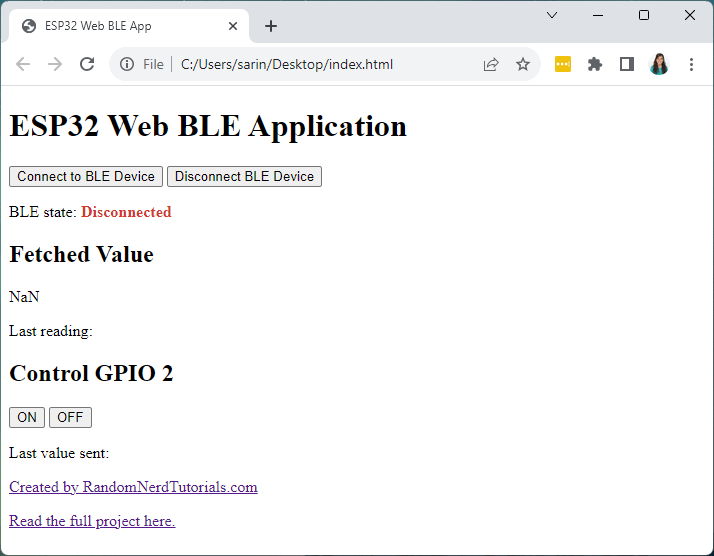714x556 pixels.
Task: Click the browser forward arrow
Action: [x=55, y=64]
